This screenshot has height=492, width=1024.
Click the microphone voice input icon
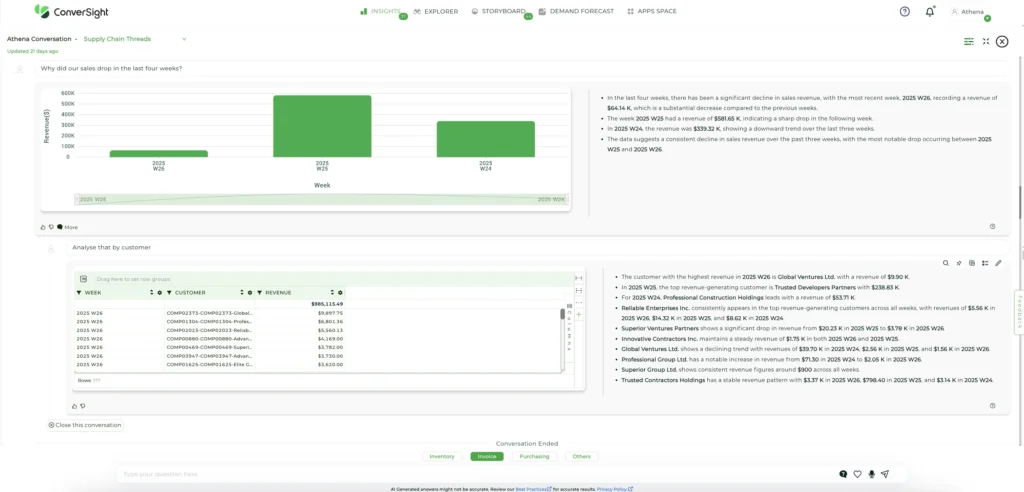click(x=871, y=474)
